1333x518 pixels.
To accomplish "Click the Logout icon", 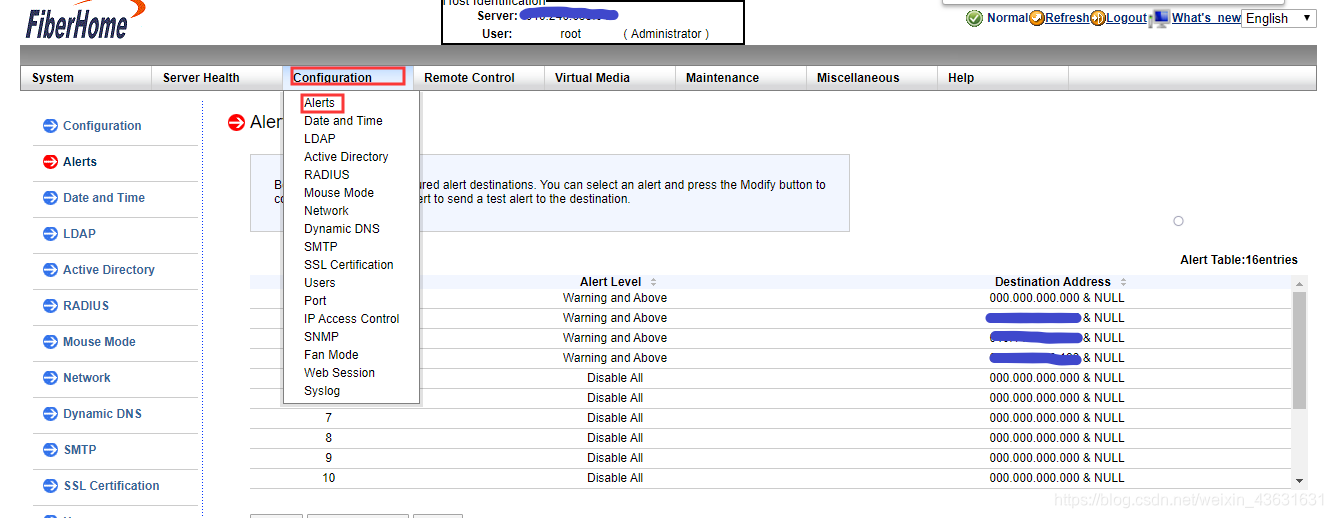I will click(x=1098, y=18).
